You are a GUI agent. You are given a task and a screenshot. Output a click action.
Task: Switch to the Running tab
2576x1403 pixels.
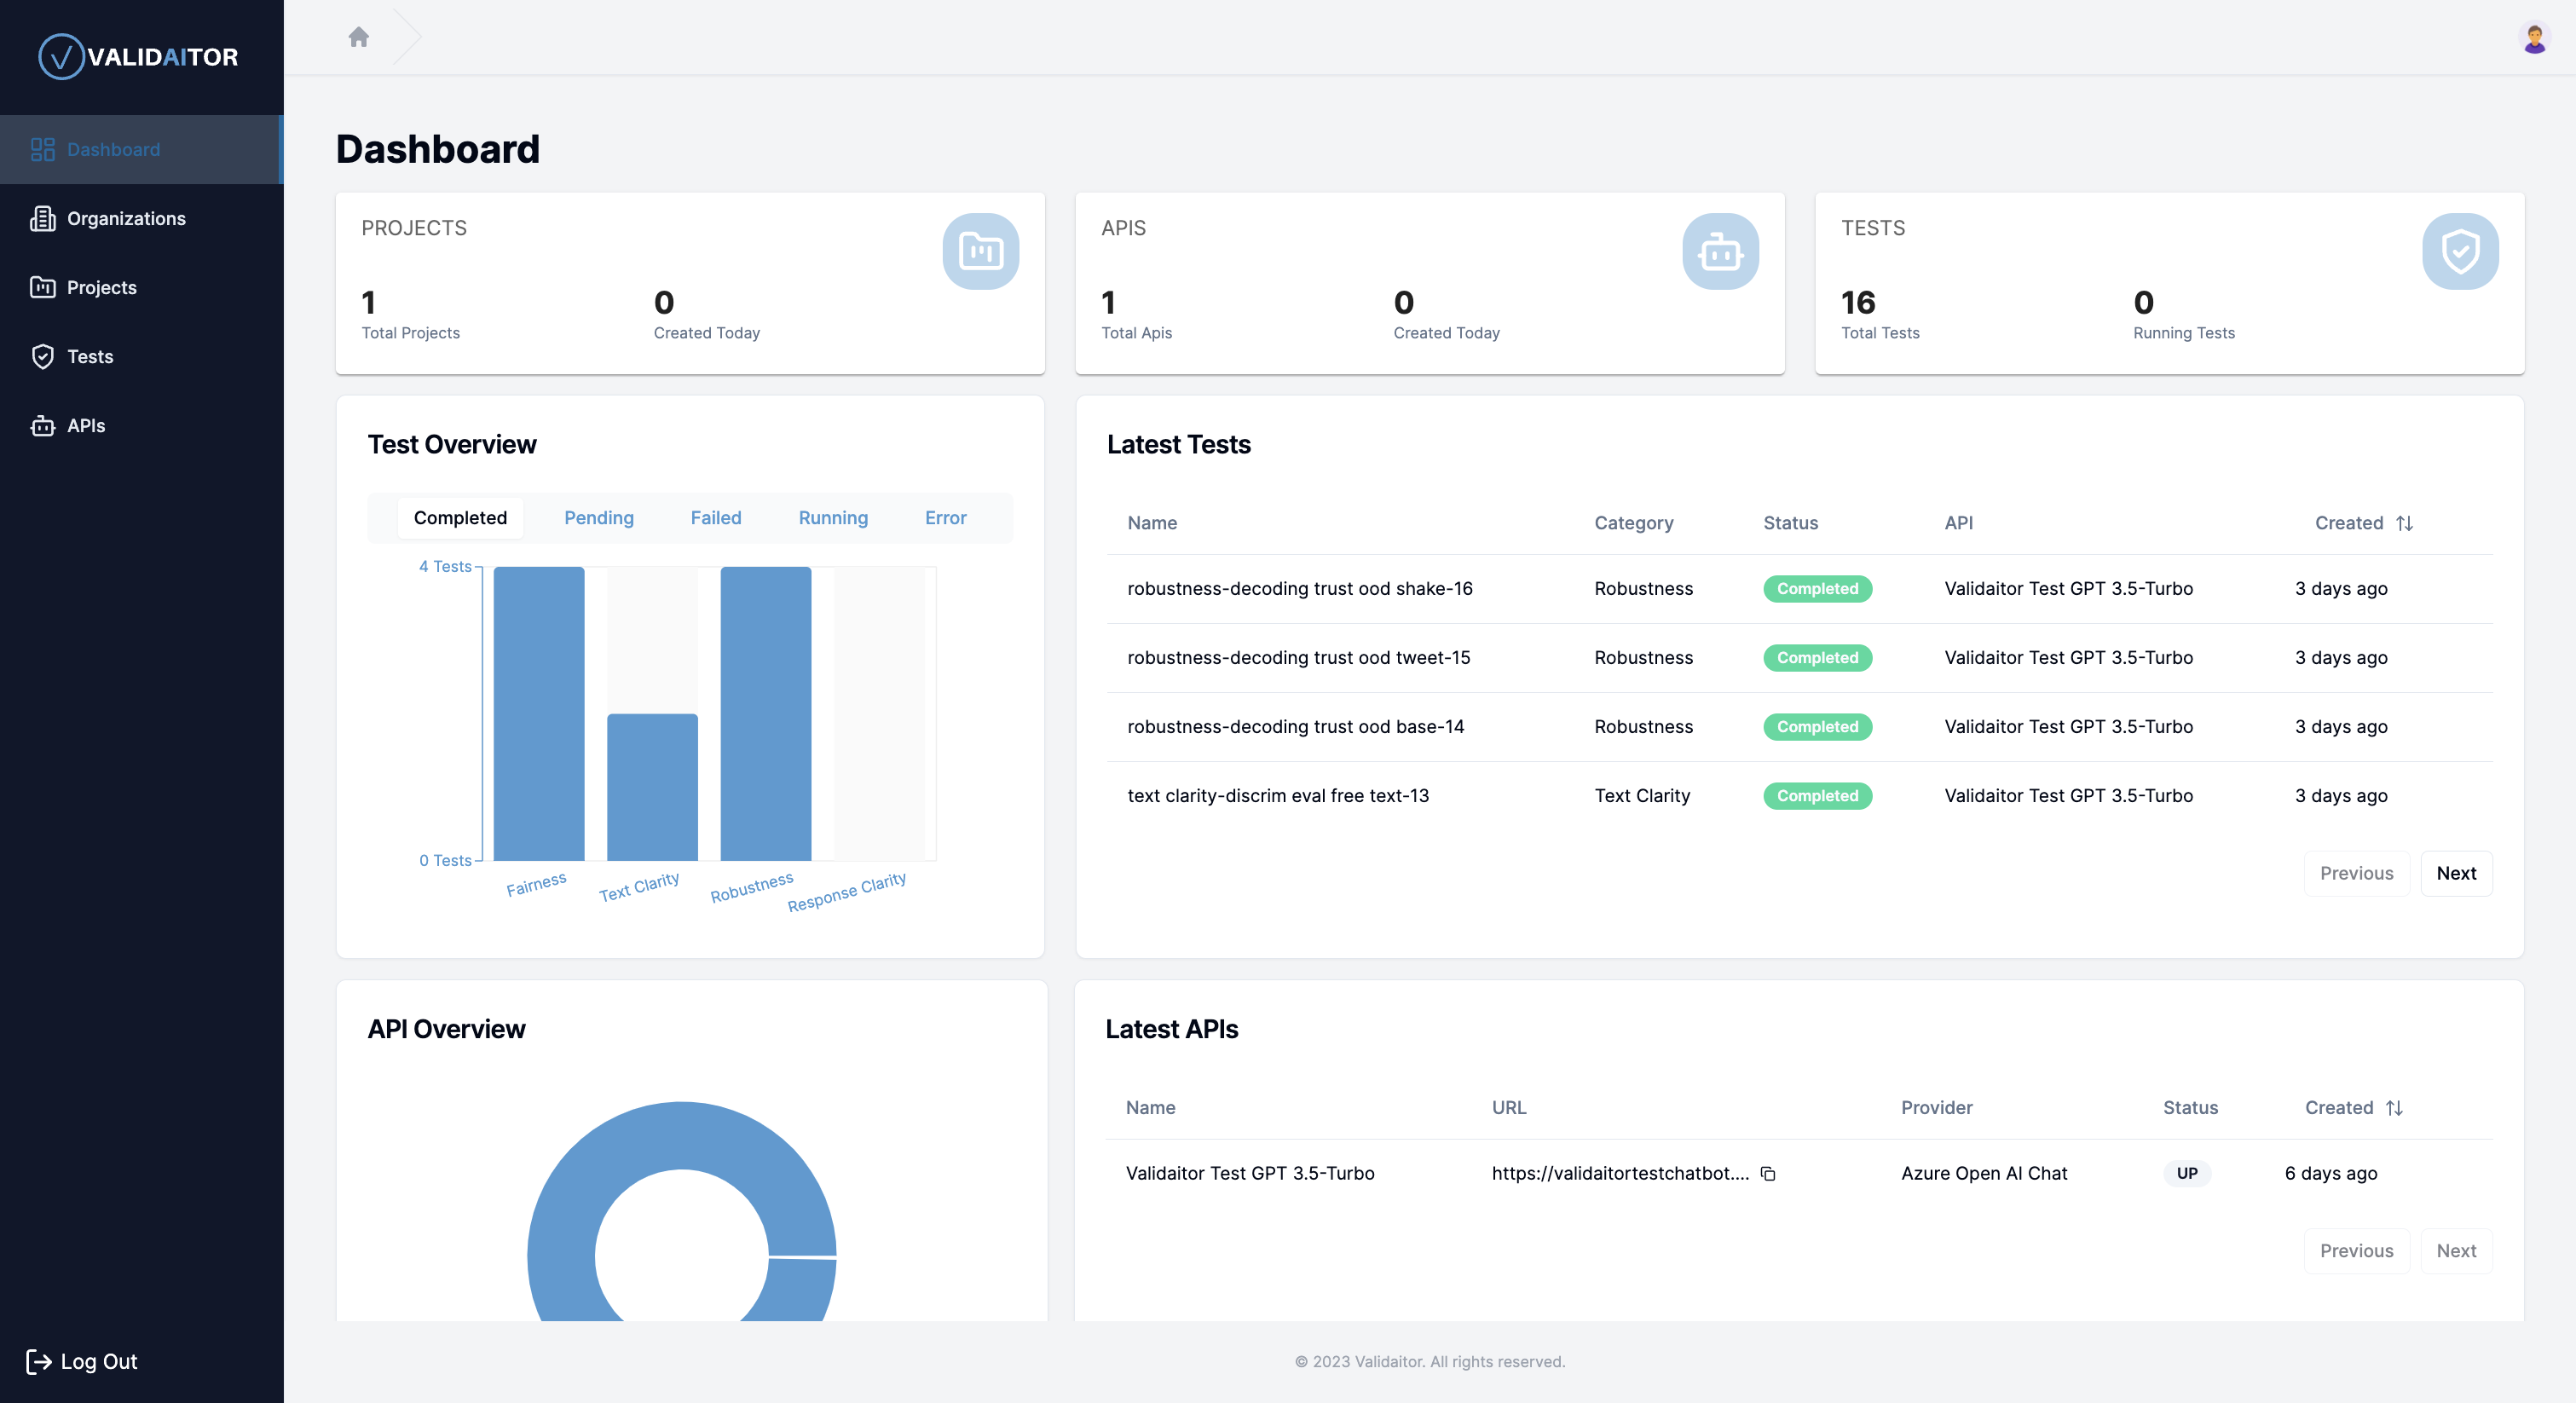tap(833, 518)
